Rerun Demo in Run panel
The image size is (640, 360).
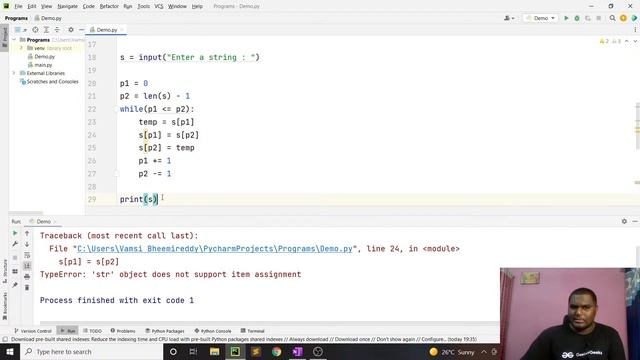pos(15,233)
